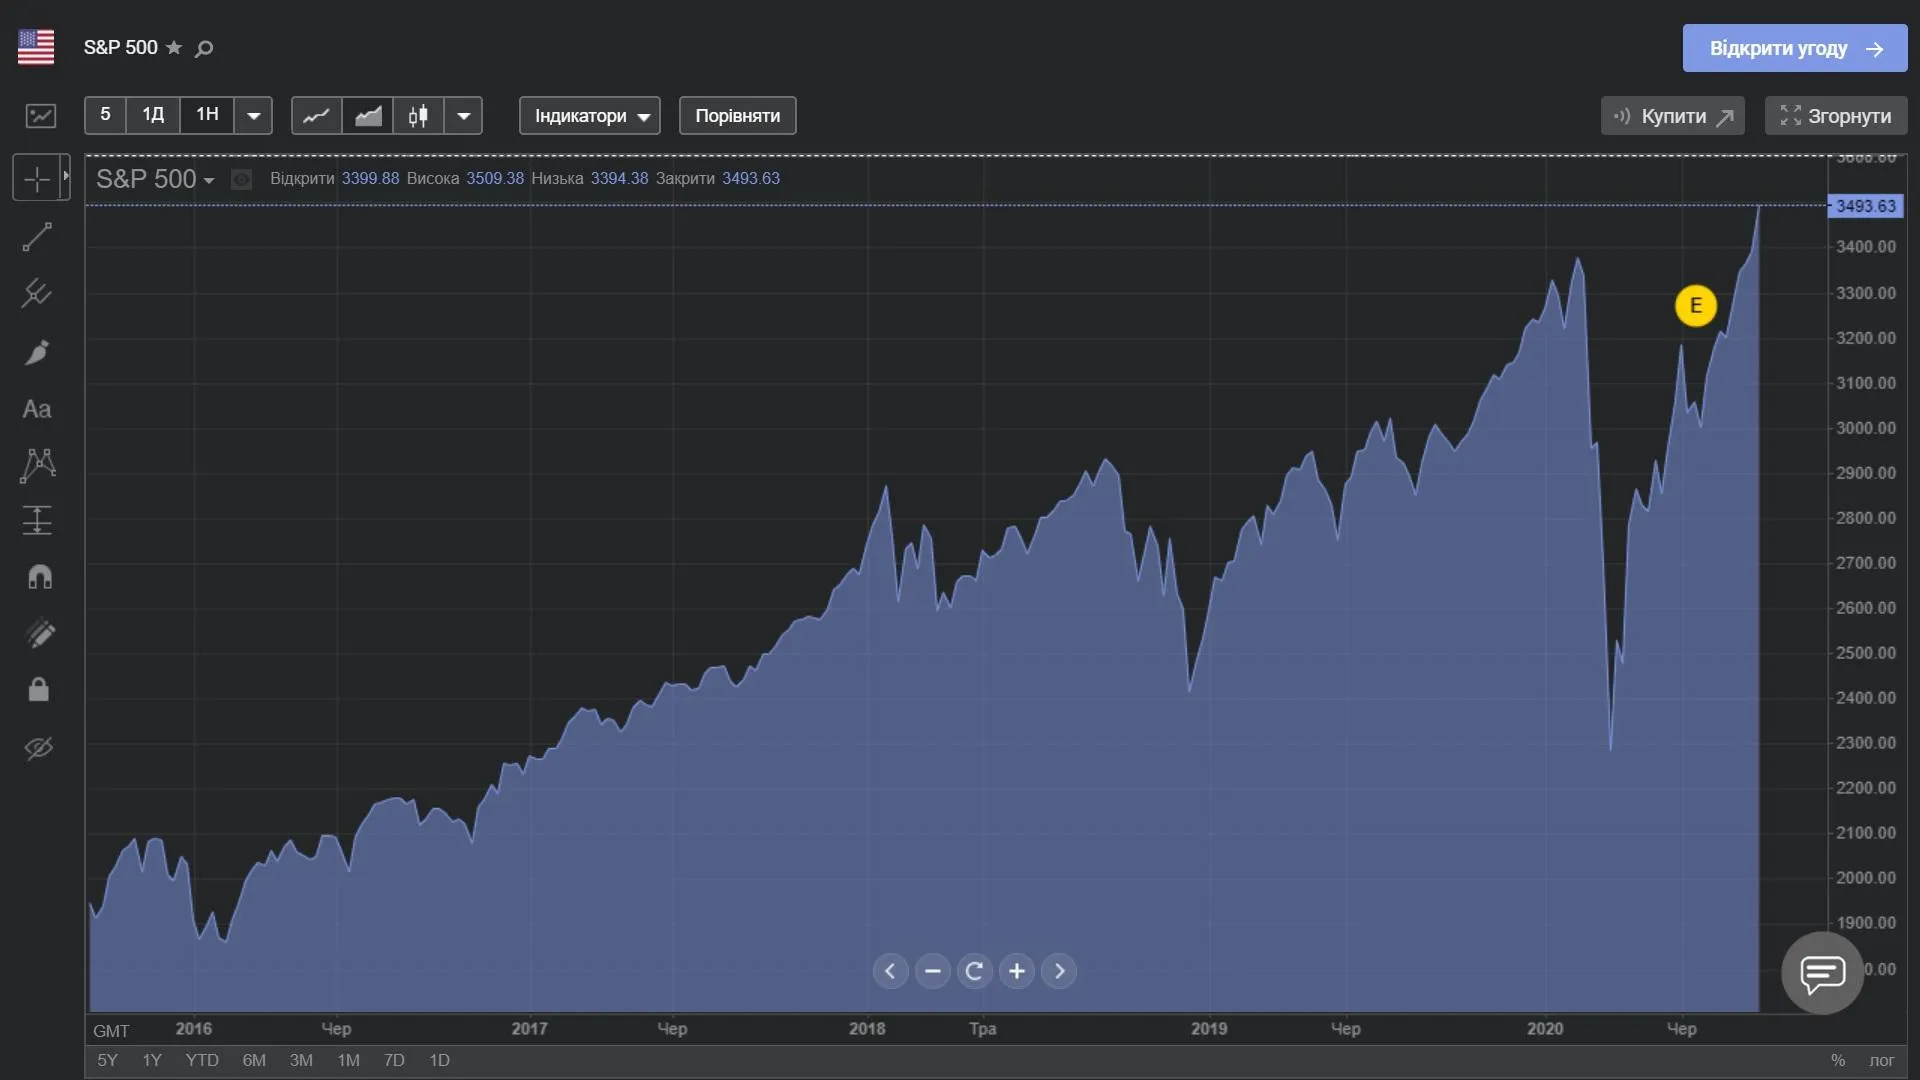Open chart style dropdown arrow
This screenshot has width=1920, height=1080.
tap(464, 116)
